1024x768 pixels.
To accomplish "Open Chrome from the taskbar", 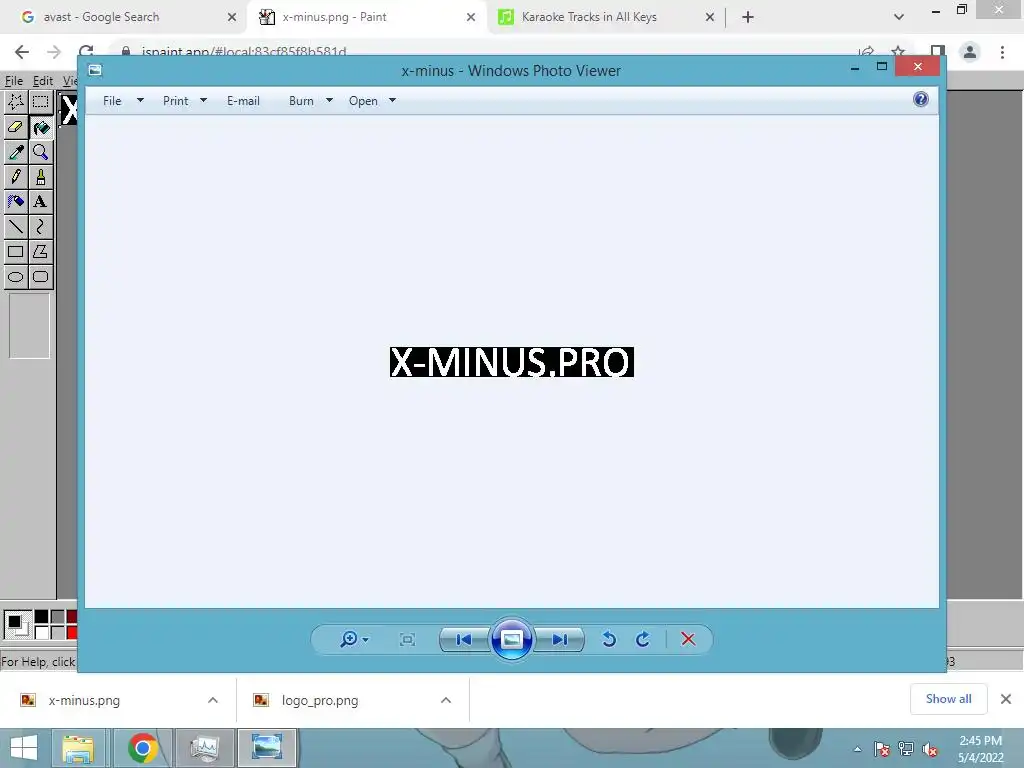I will coord(142,748).
